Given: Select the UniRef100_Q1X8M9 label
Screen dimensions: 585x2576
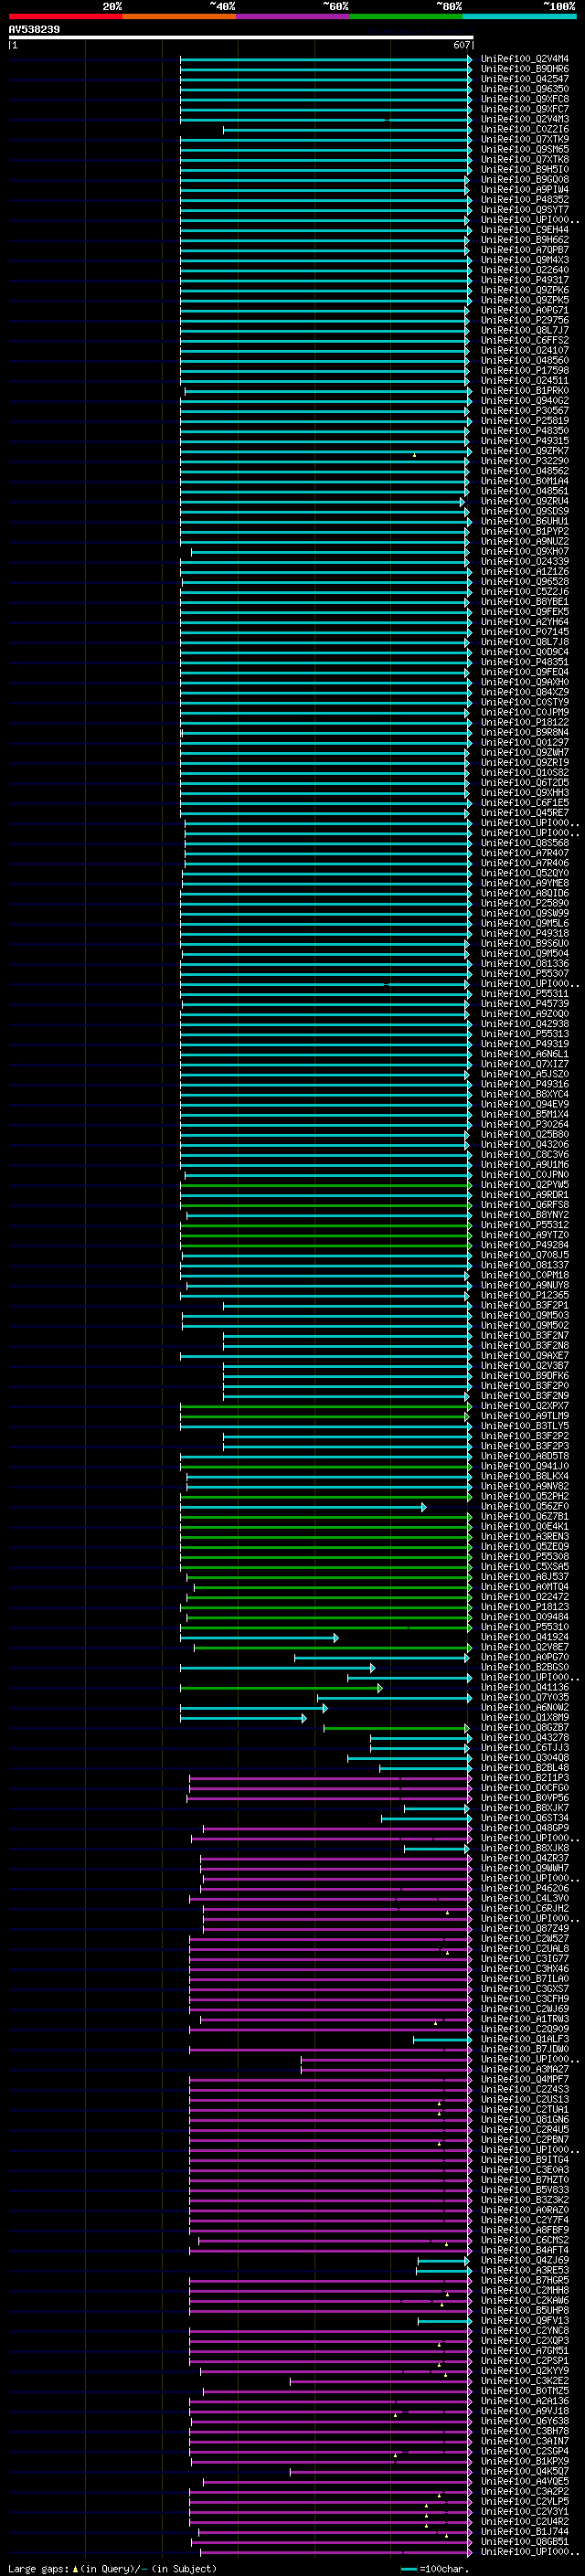Looking at the screenshot, I should (x=525, y=1718).
